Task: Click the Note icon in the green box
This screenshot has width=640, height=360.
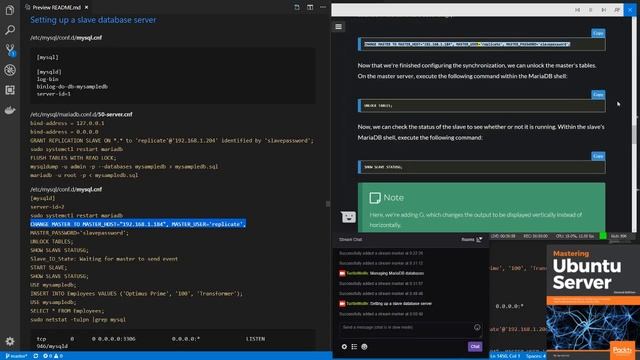Action: click(375, 198)
